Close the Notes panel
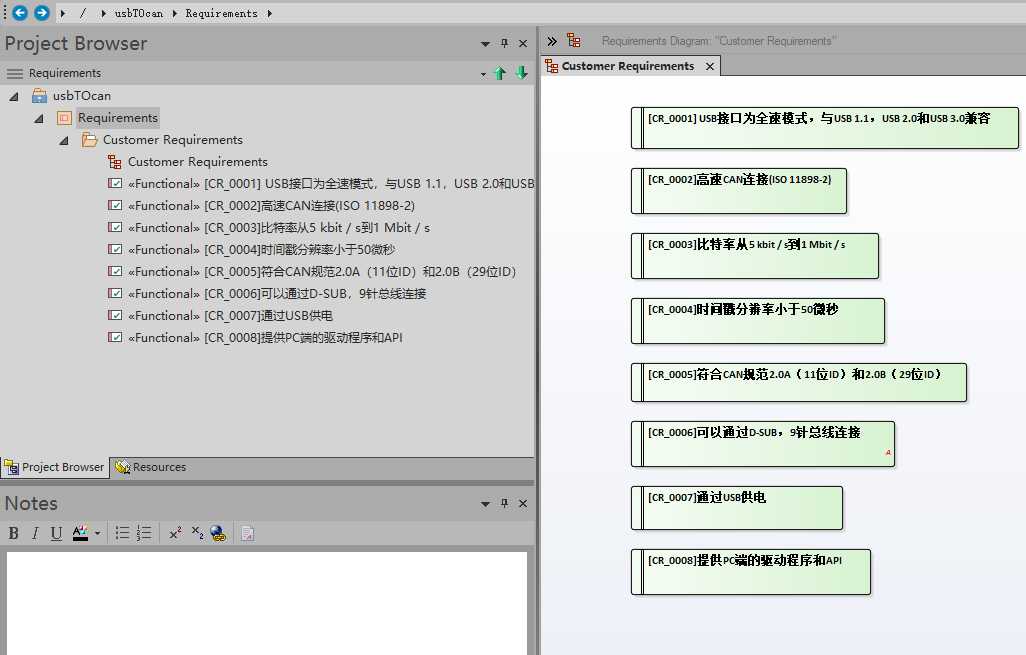This screenshot has height=655, width=1026. tap(523, 503)
